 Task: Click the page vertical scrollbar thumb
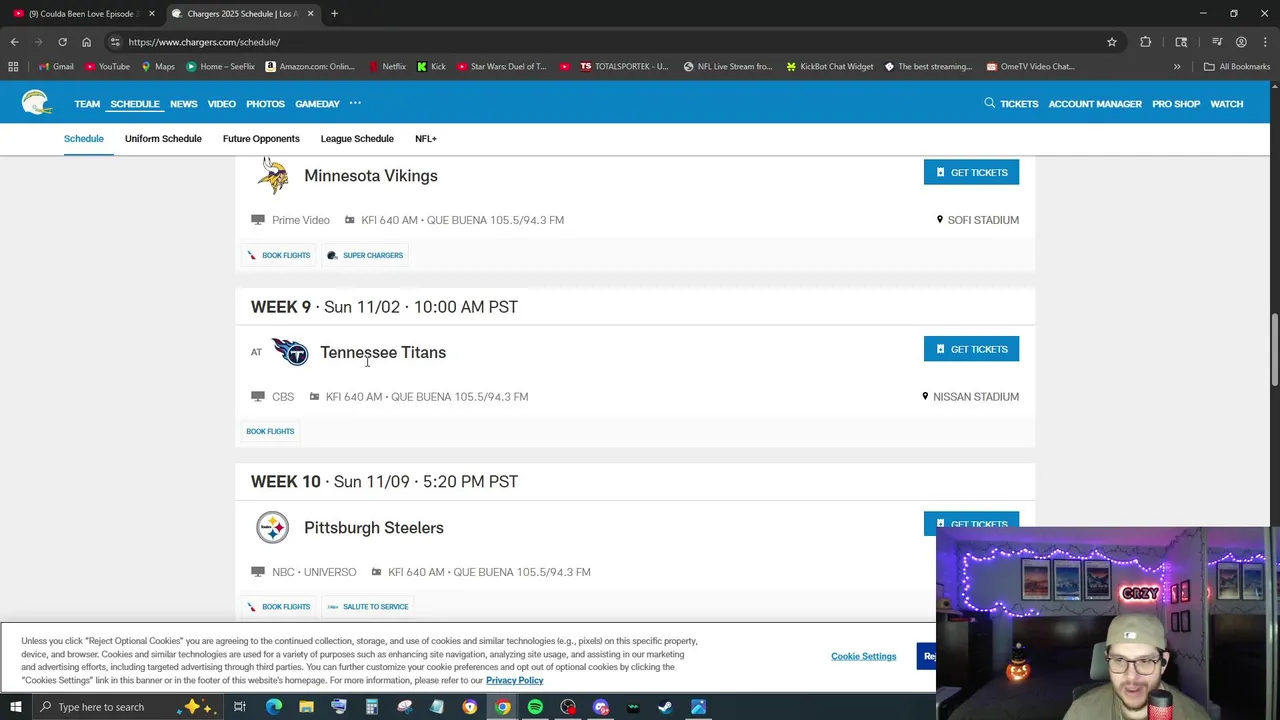[1274, 349]
